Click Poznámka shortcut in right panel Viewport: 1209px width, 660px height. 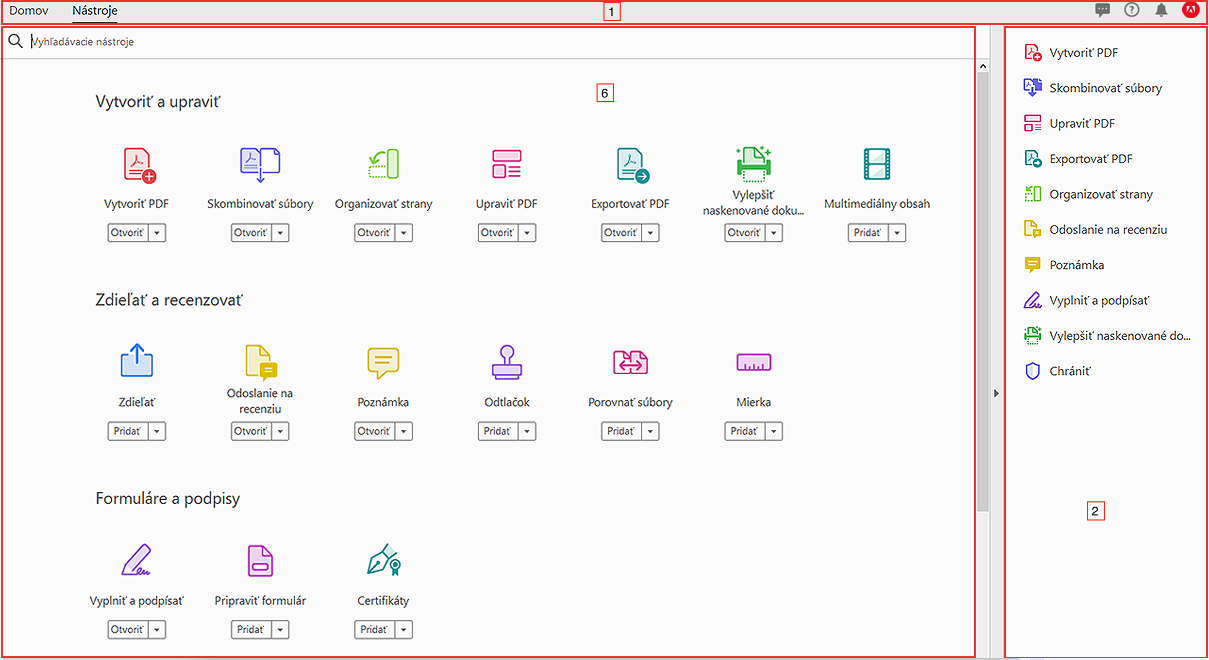[x=1064, y=265]
